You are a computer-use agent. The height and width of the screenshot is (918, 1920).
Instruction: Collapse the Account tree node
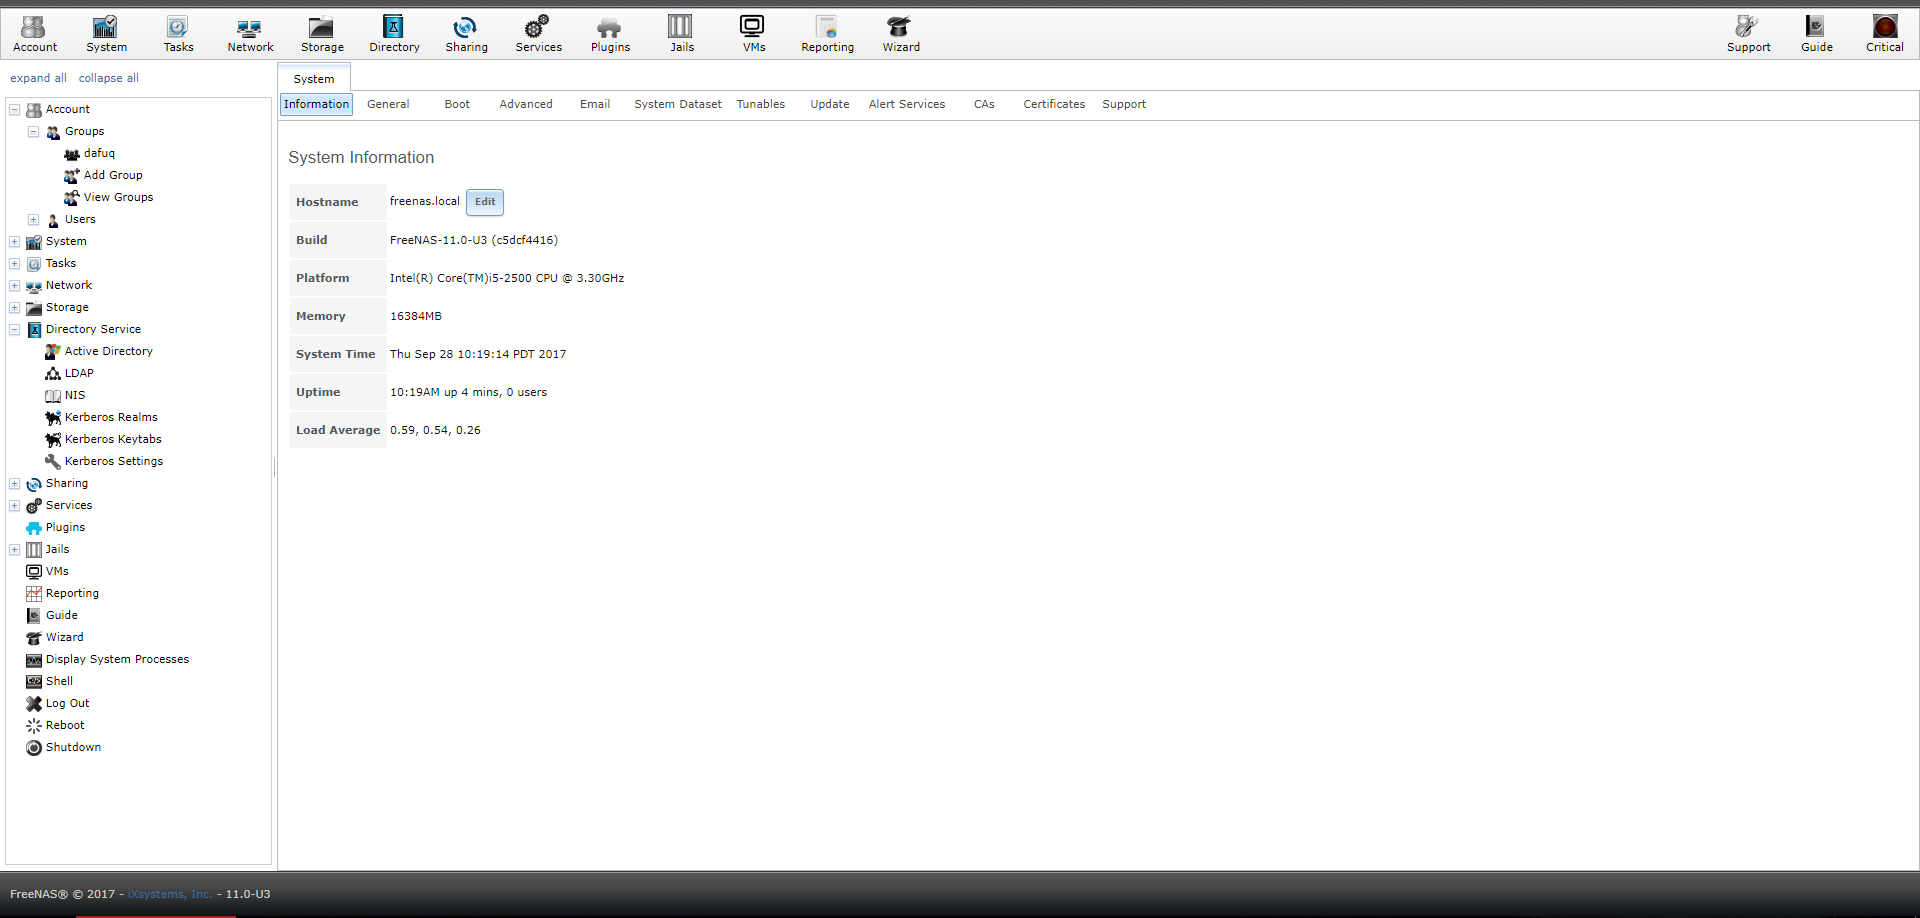point(15,110)
